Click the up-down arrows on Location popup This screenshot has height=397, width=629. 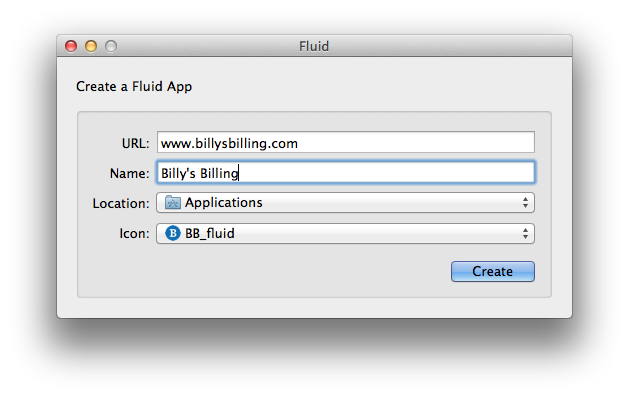[x=525, y=203]
